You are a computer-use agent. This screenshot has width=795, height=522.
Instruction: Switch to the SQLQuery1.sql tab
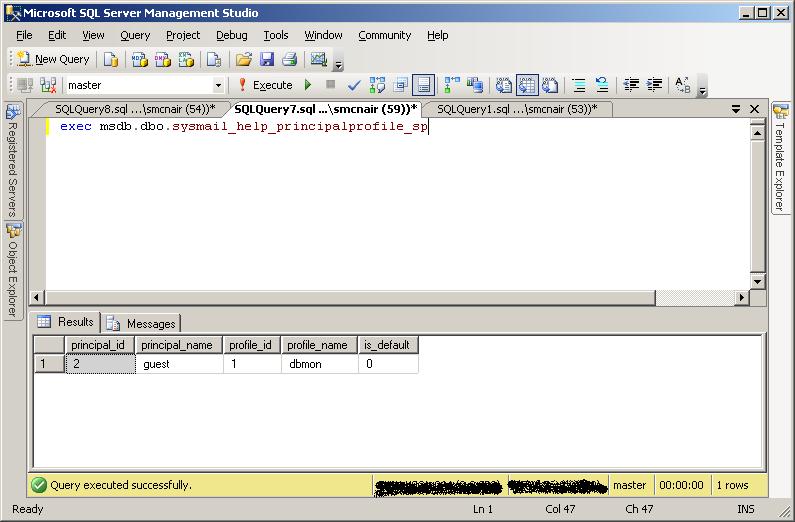pyautogui.click(x=517, y=109)
